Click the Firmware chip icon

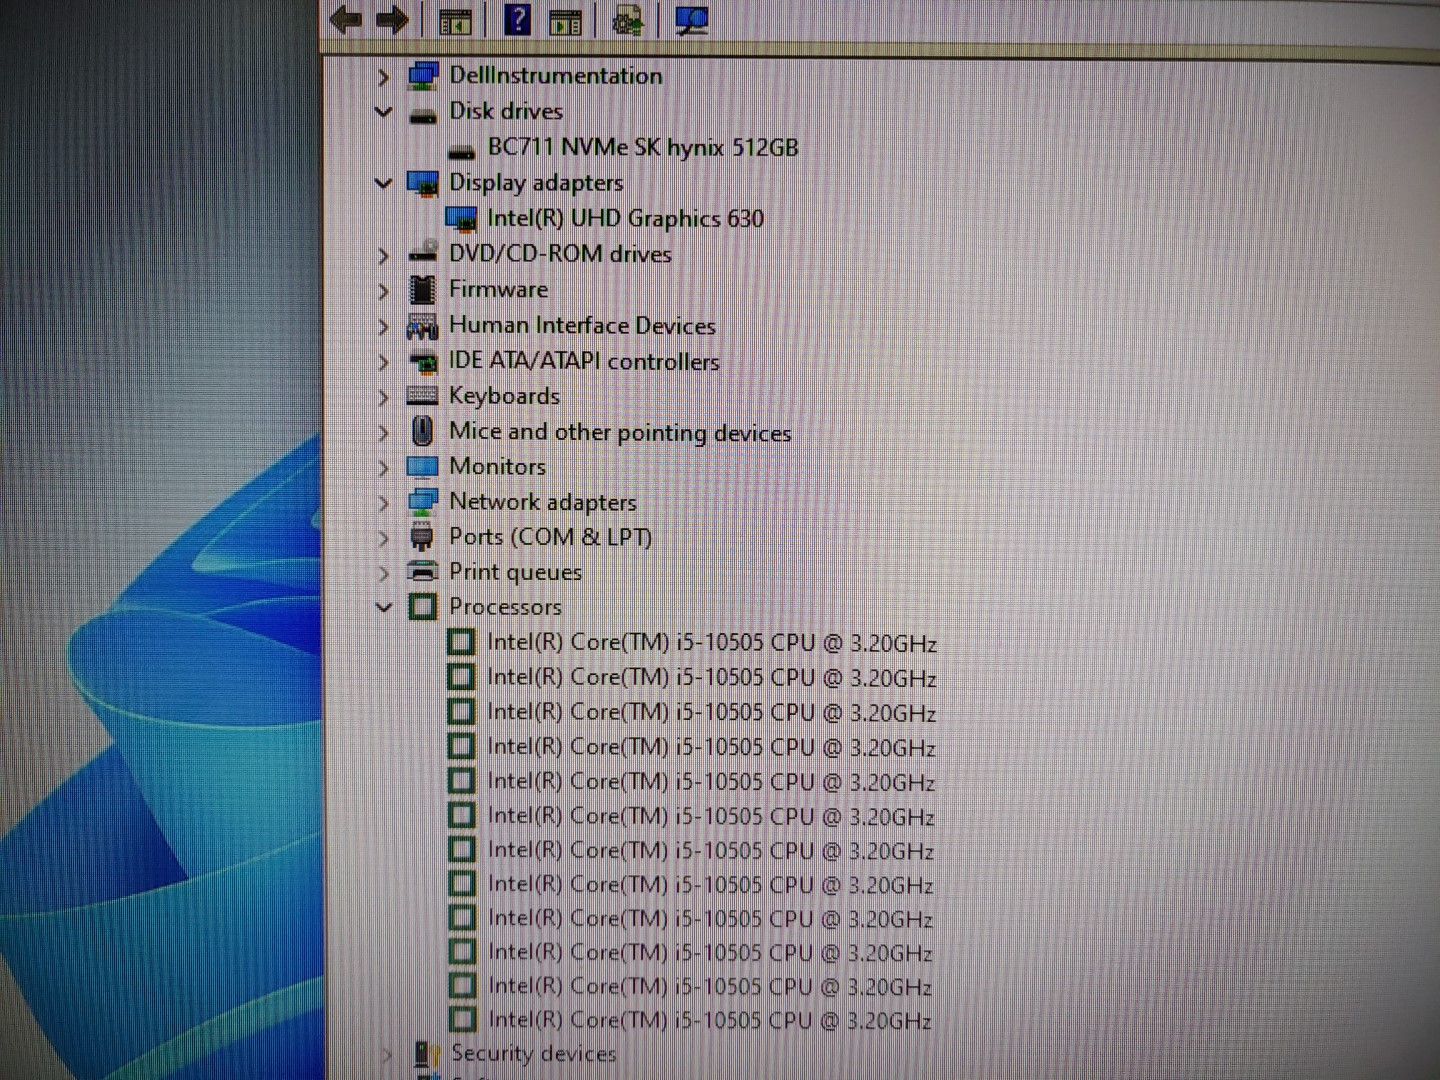pyautogui.click(x=423, y=289)
